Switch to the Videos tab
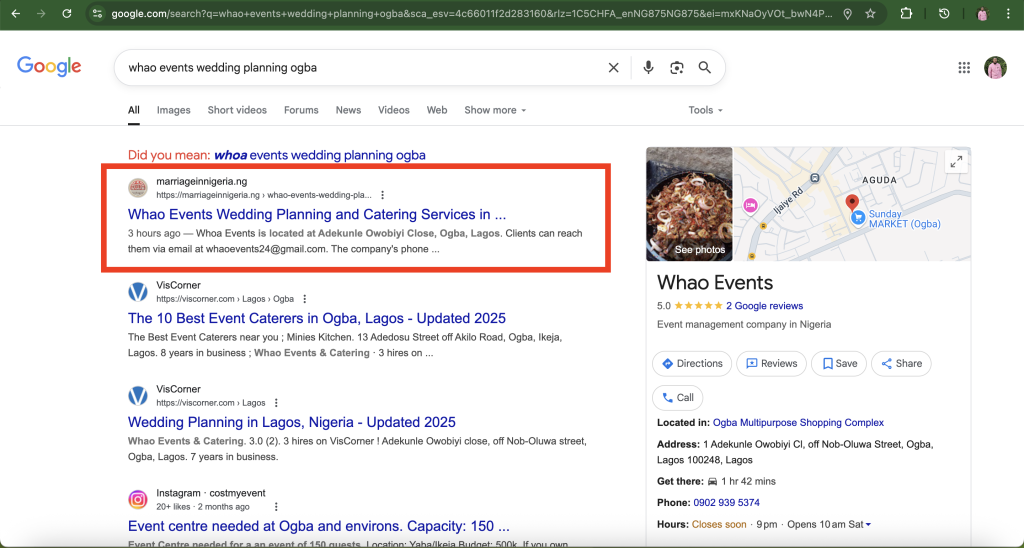 [394, 110]
